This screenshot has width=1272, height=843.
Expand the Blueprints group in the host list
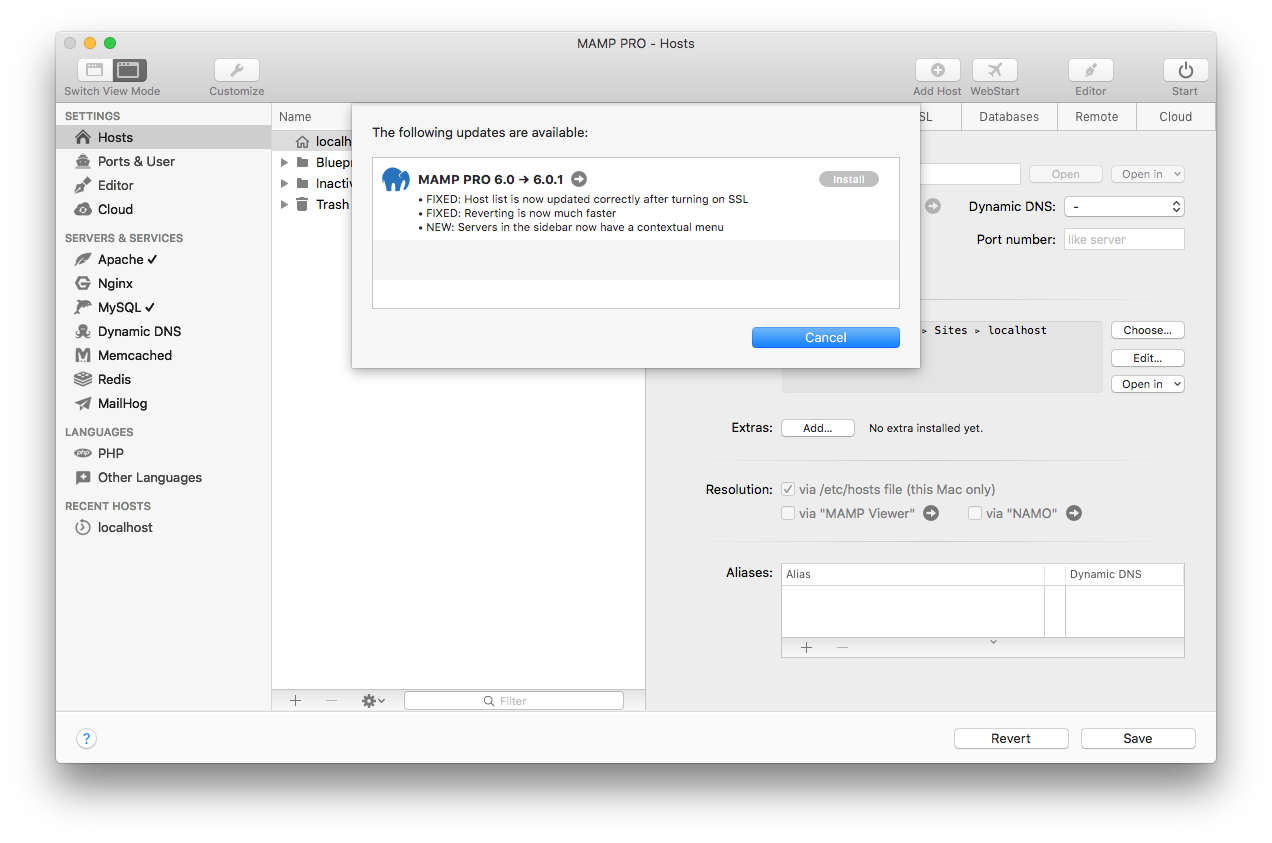tap(284, 161)
